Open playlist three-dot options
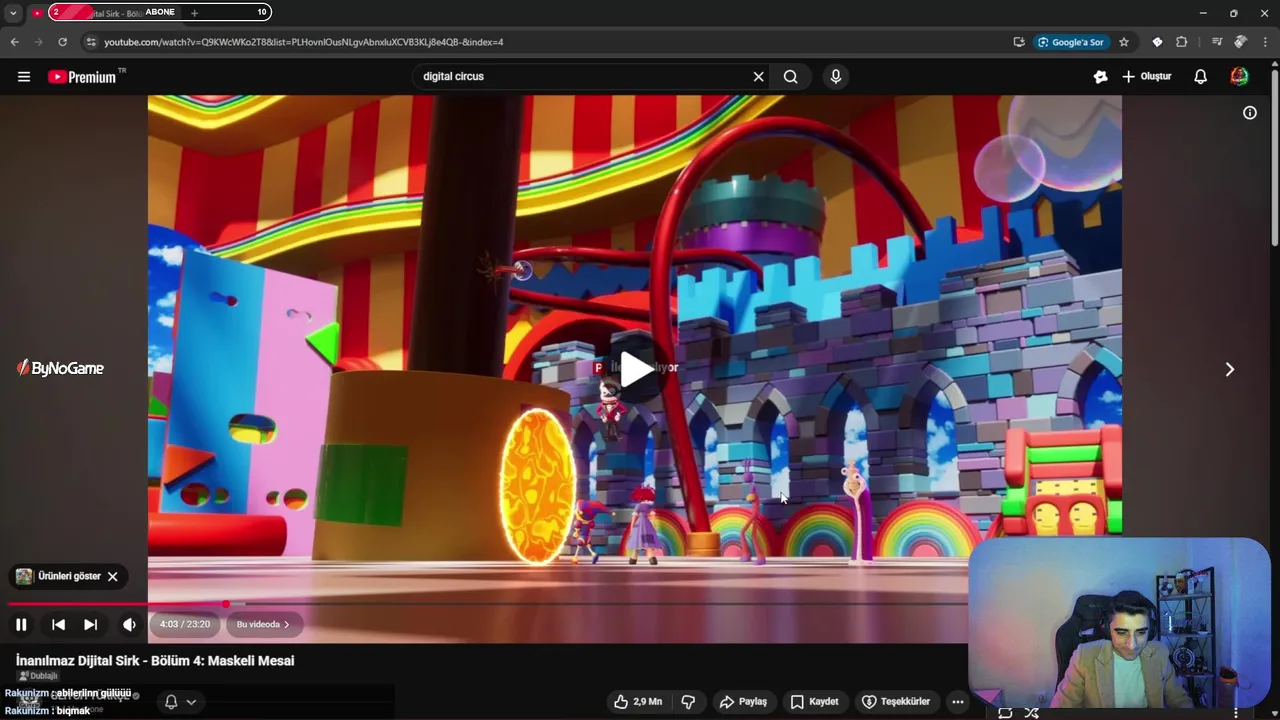Viewport: 1280px width, 720px height. [x=1237, y=713]
